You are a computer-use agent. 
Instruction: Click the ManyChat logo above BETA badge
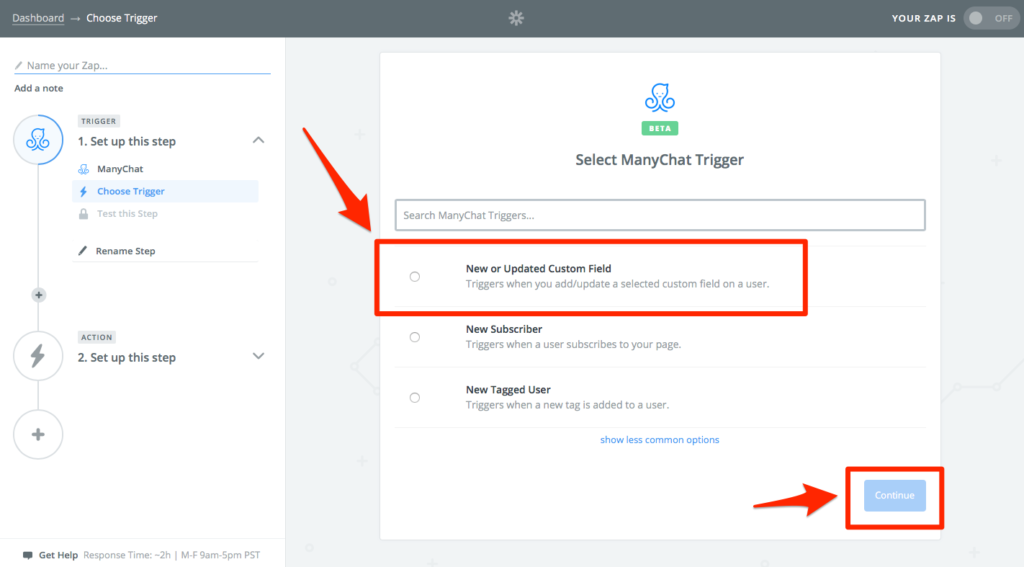click(660, 100)
